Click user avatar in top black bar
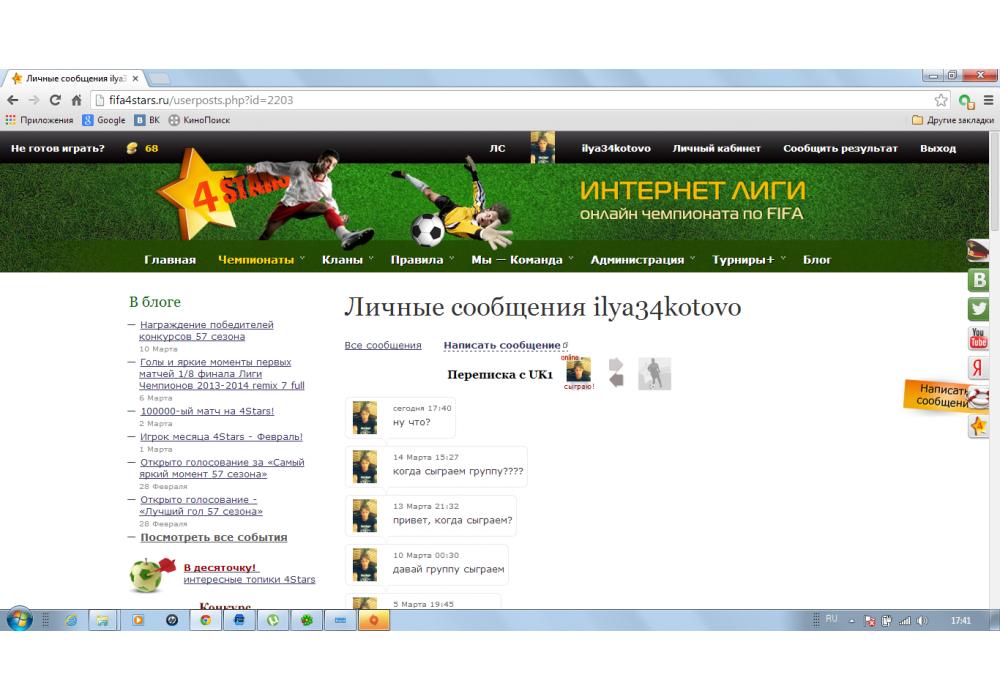 [x=543, y=147]
